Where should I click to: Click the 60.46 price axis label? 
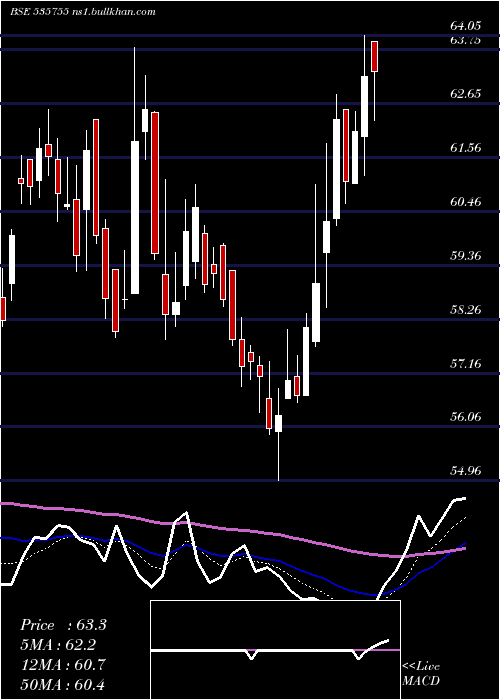466,202
